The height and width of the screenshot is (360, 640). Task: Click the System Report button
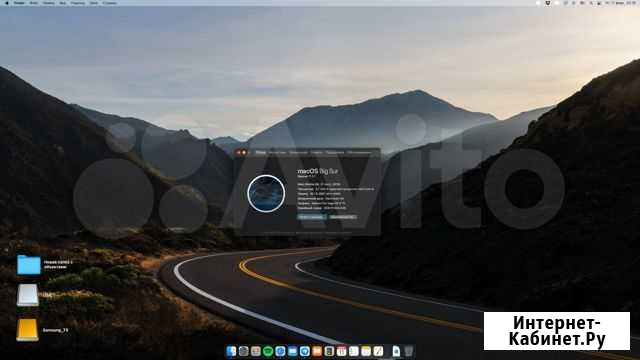point(311,217)
